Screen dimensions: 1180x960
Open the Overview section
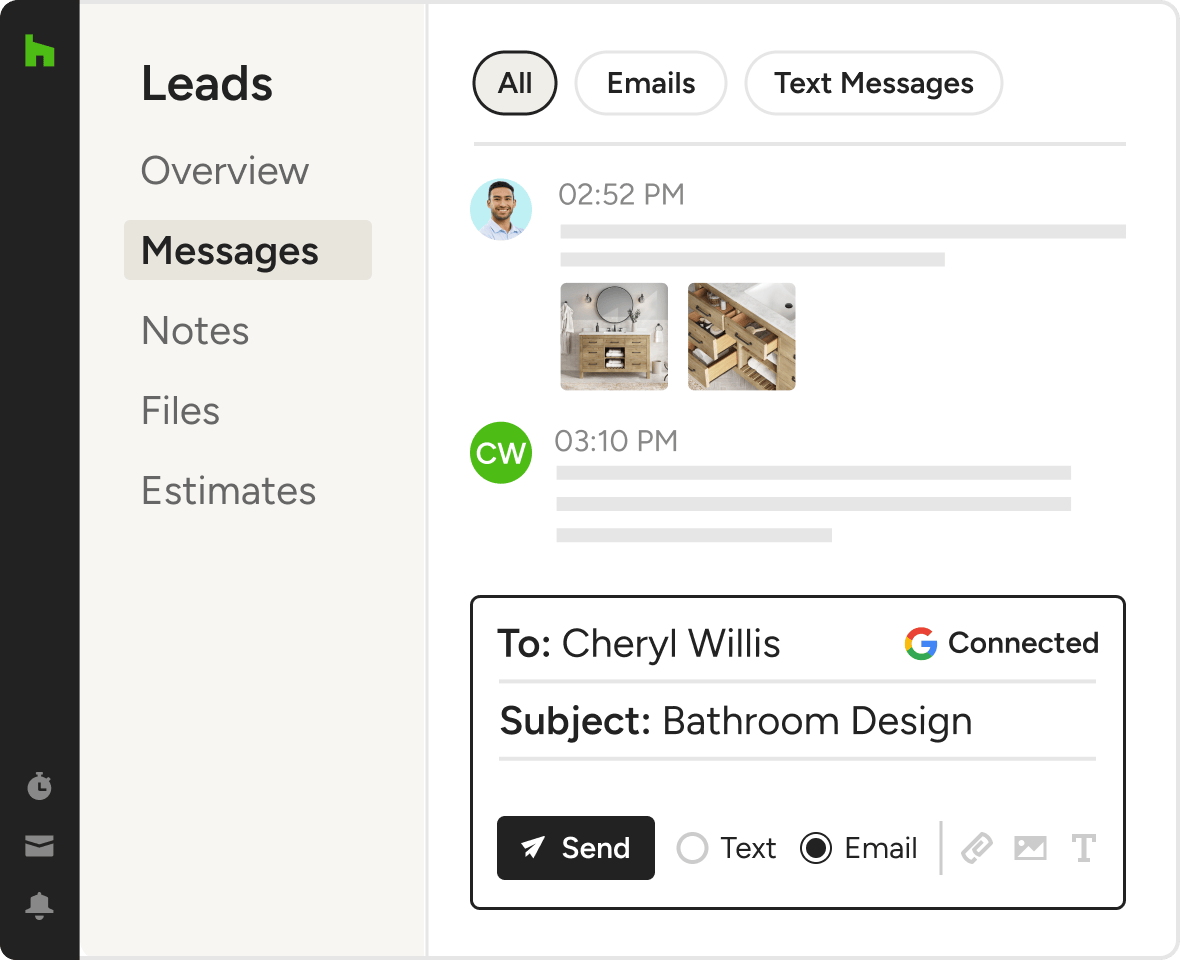tap(225, 171)
